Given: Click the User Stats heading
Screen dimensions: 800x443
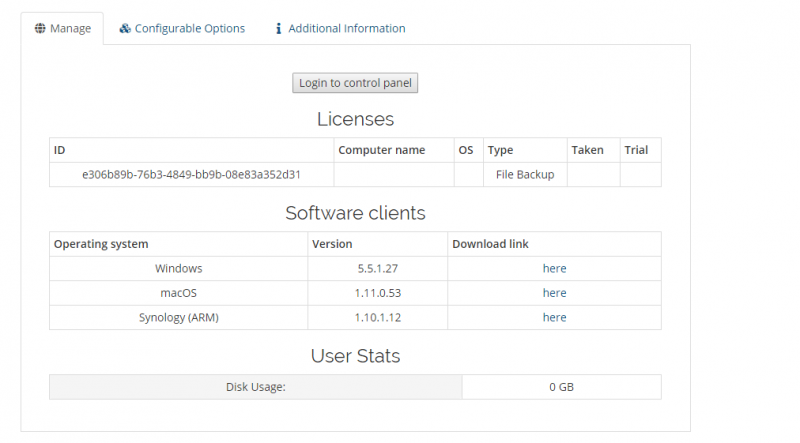Looking at the screenshot, I should pos(355,356).
